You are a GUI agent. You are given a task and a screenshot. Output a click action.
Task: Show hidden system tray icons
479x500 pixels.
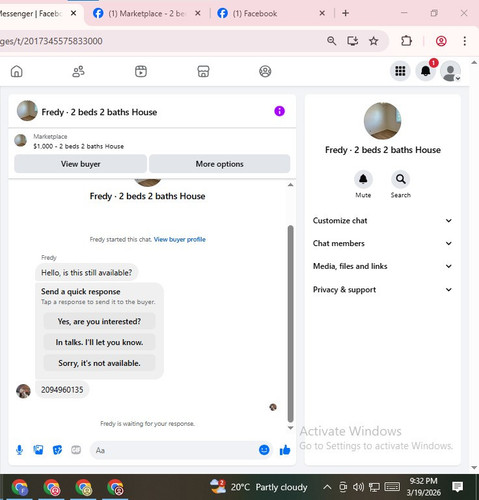coord(327,487)
